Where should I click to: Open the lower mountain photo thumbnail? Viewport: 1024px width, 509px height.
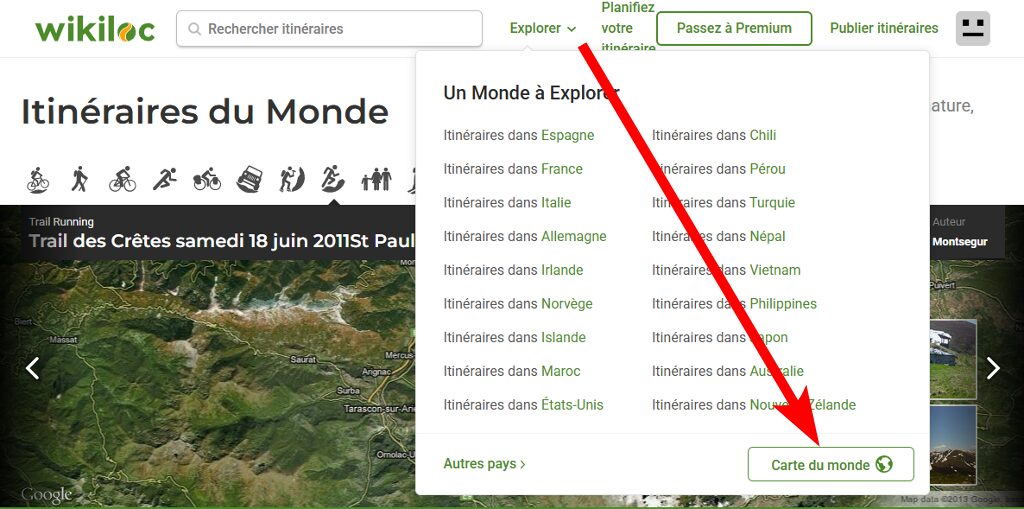point(952,445)
